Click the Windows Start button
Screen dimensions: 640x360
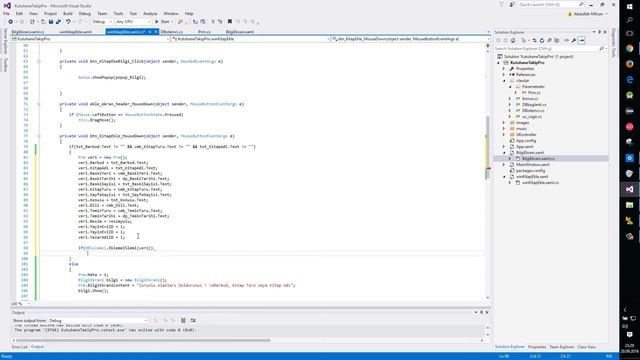[x=629, y=7]
